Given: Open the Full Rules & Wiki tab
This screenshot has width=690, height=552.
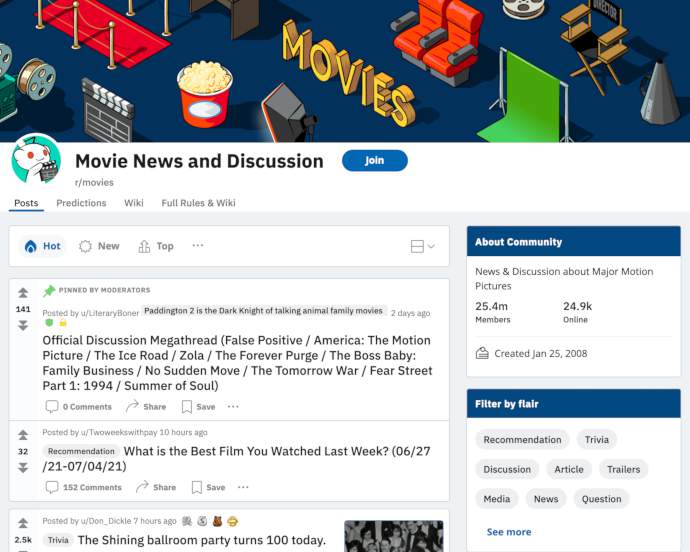Looking at the screenshot, I should (x=198, y=203).
